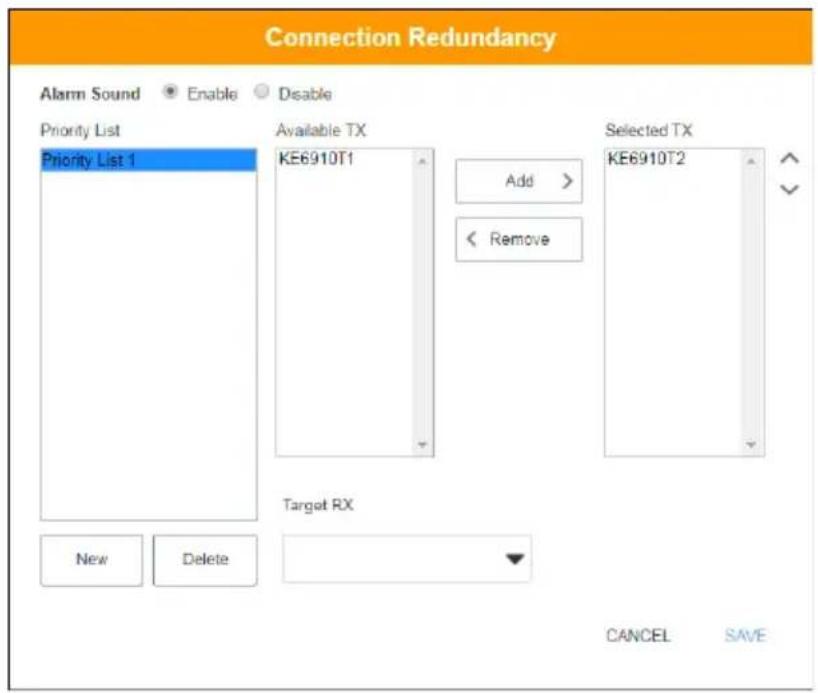Select the Disable radio for Alarm Sound
Image resolution: width=818 pixels, height=693 pixels.
pos(261,92)
